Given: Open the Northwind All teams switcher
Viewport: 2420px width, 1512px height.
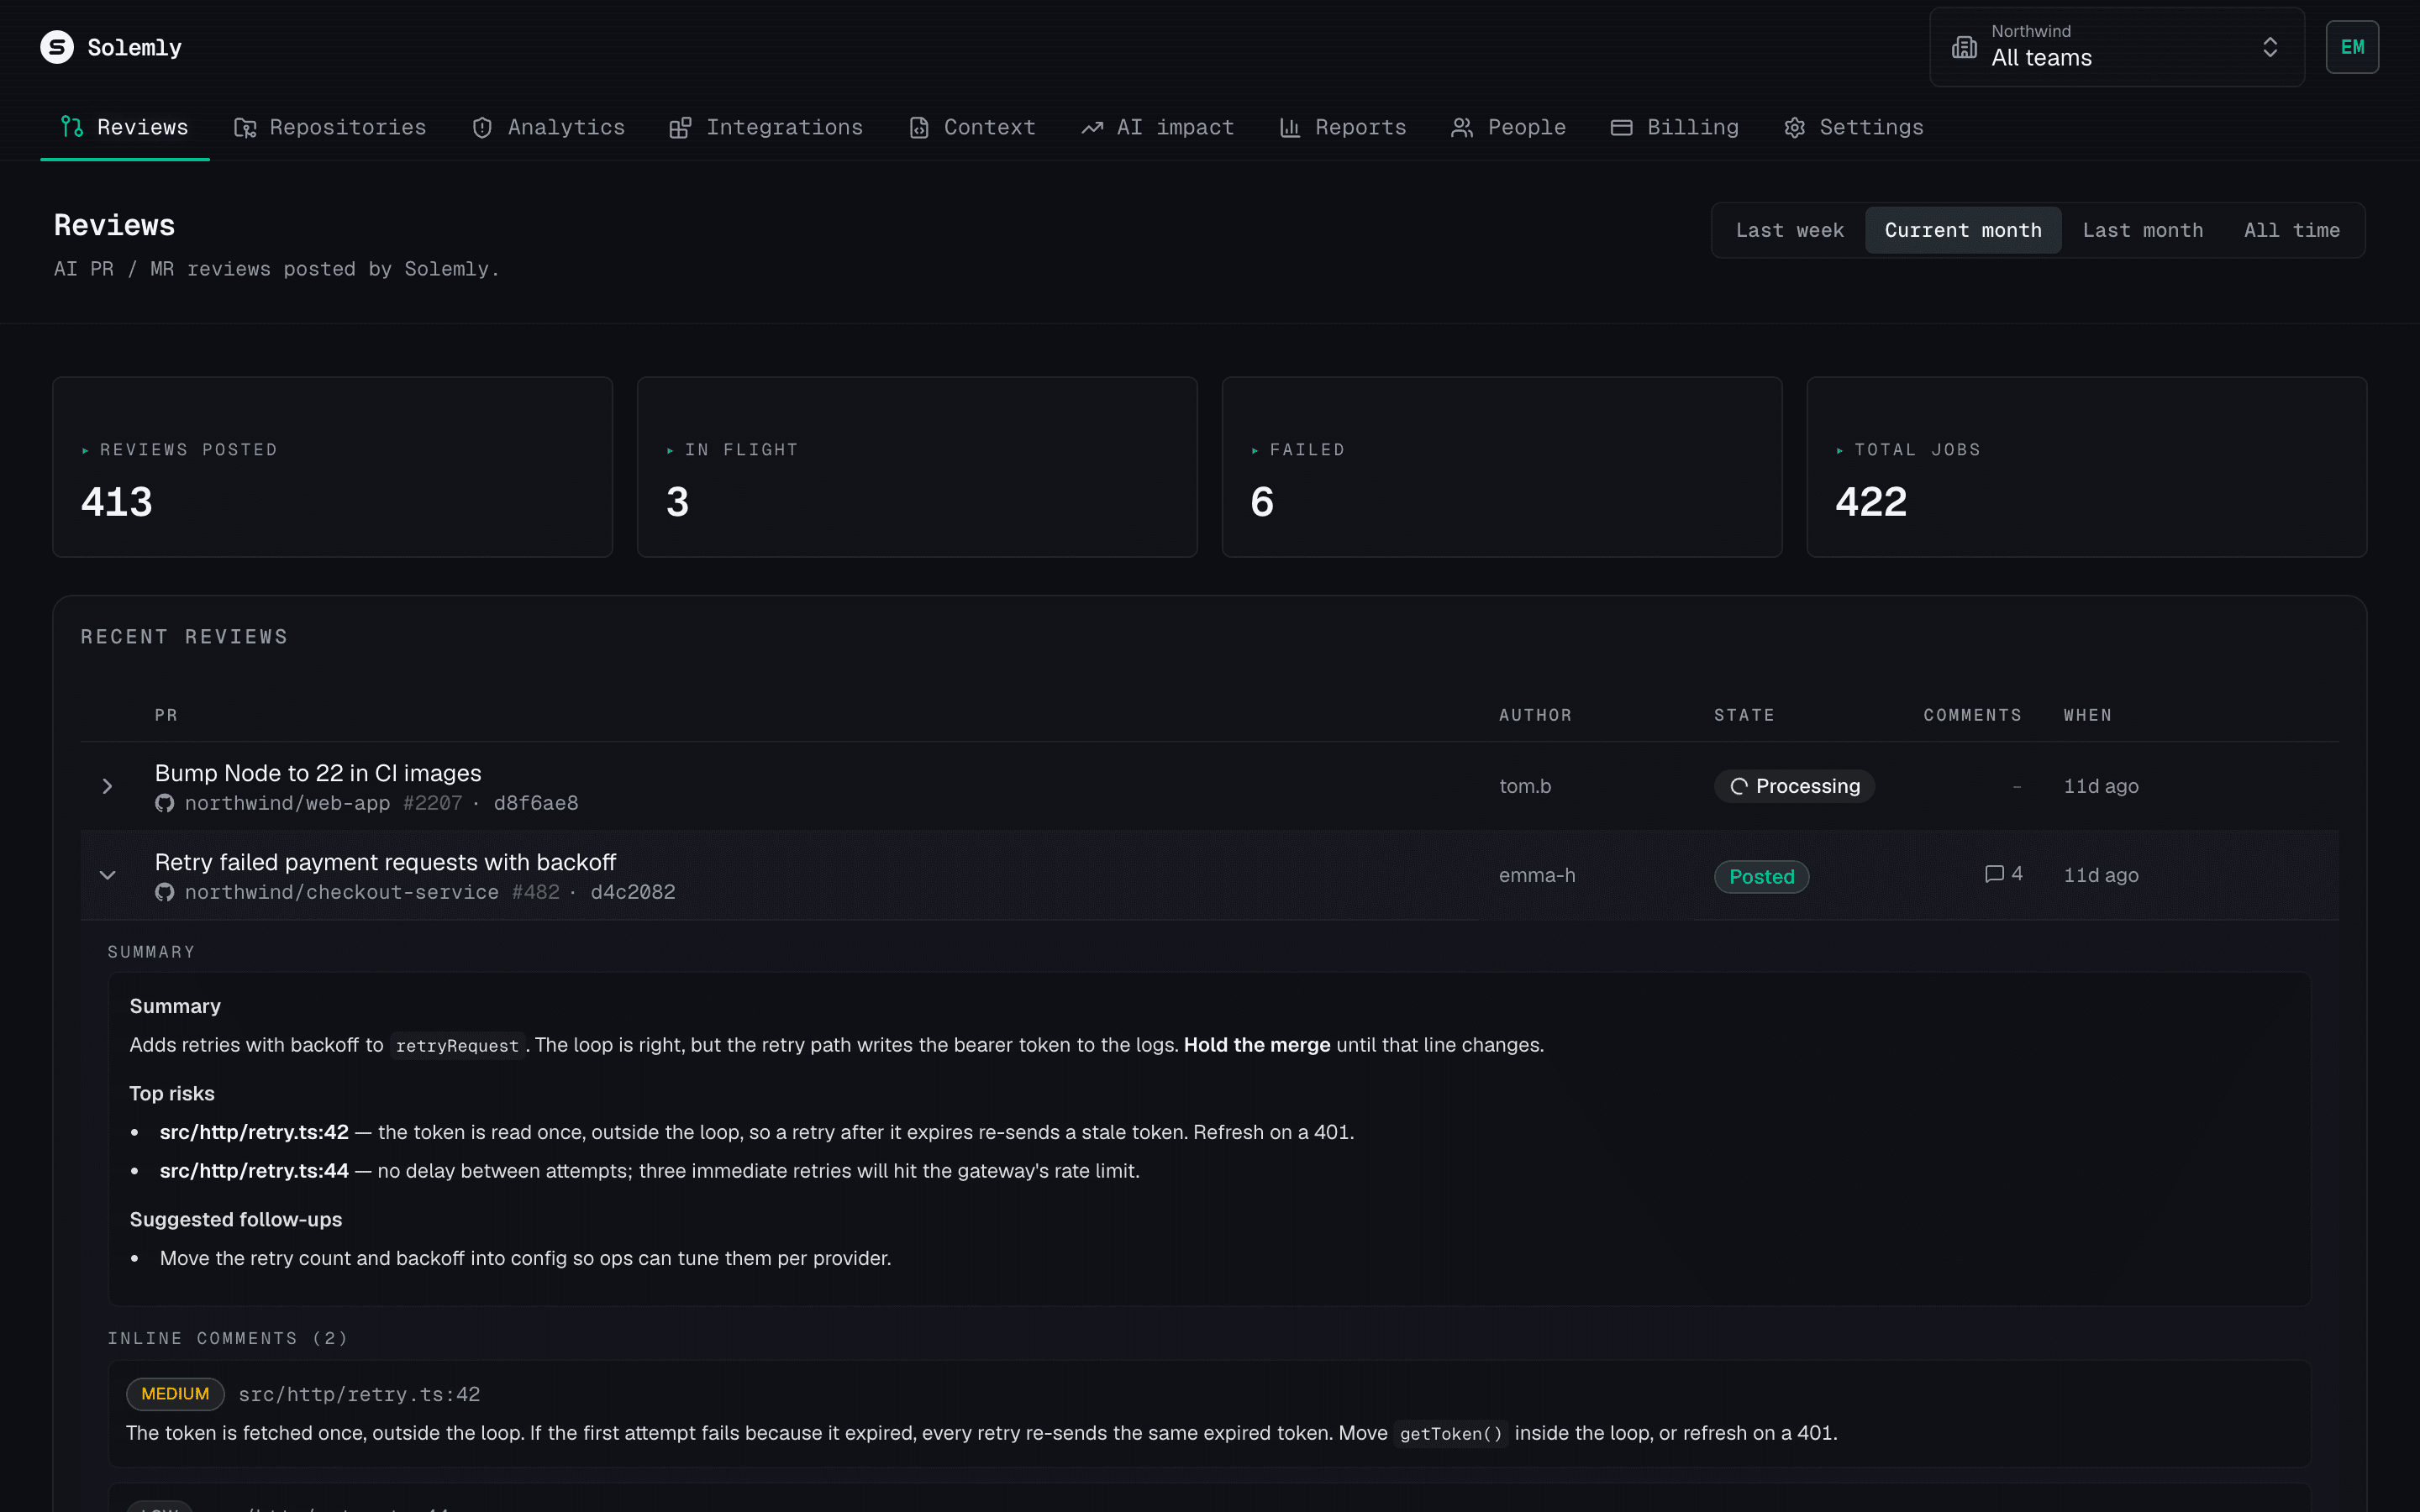Looking at the screenshot, I should (2116, 47).
